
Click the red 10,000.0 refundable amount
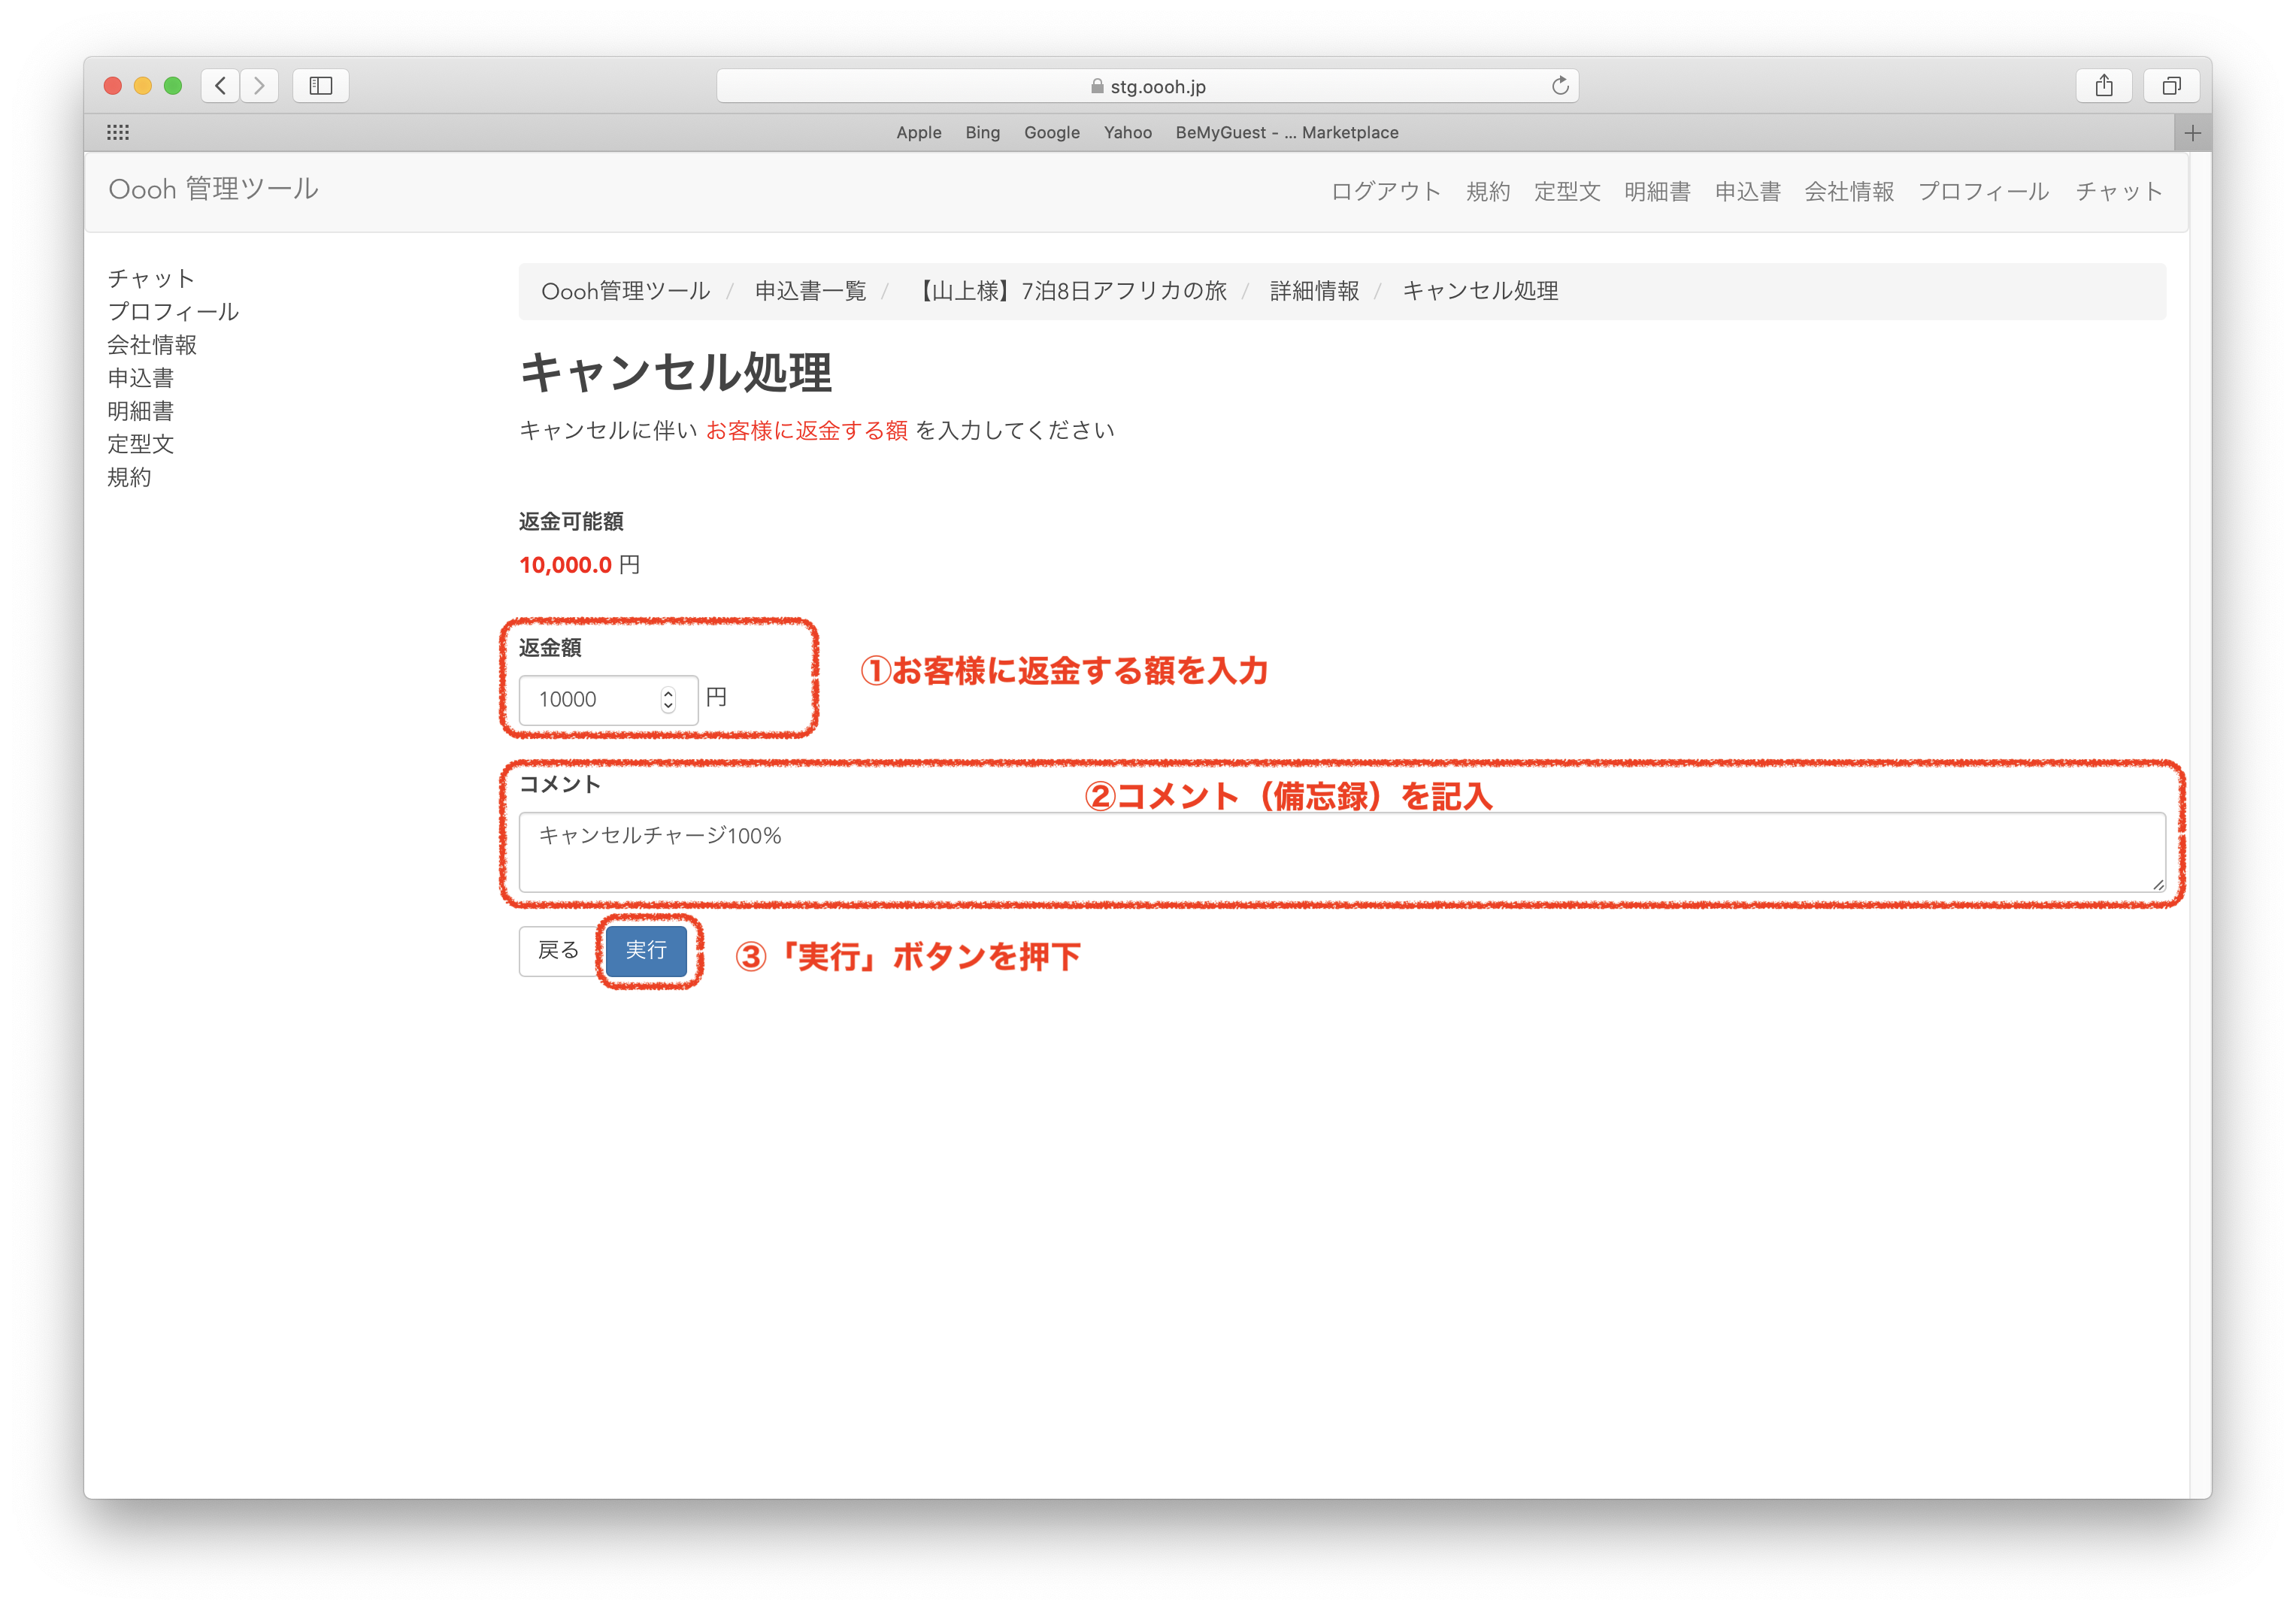tap(565, 565)
